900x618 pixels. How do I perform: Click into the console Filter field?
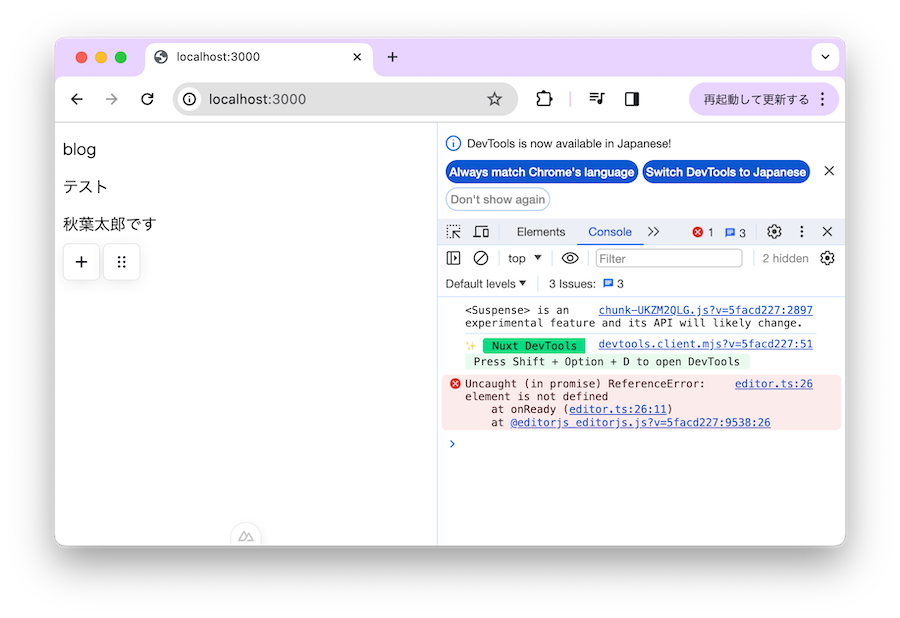pos(668,258)
